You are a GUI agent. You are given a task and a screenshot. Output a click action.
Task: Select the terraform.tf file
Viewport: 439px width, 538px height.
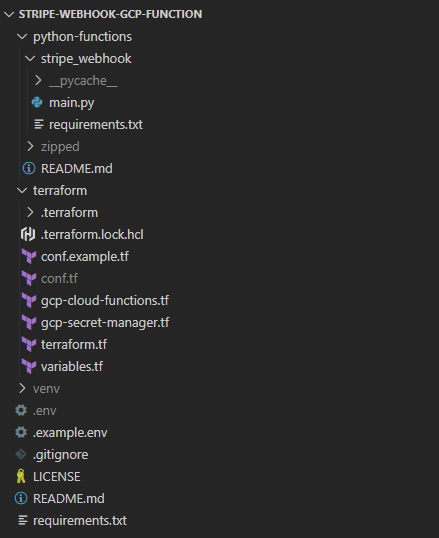[x=74, y=344]
